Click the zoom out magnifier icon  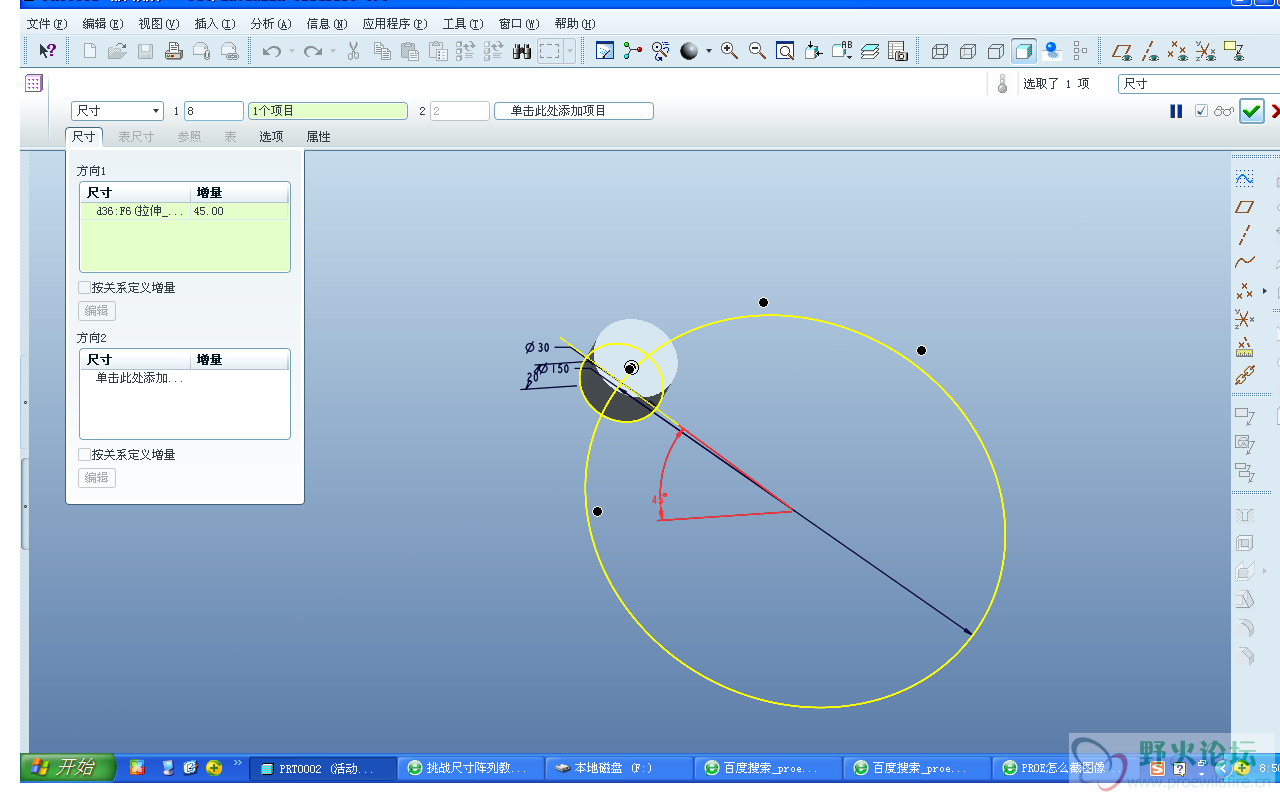[757, 51]
